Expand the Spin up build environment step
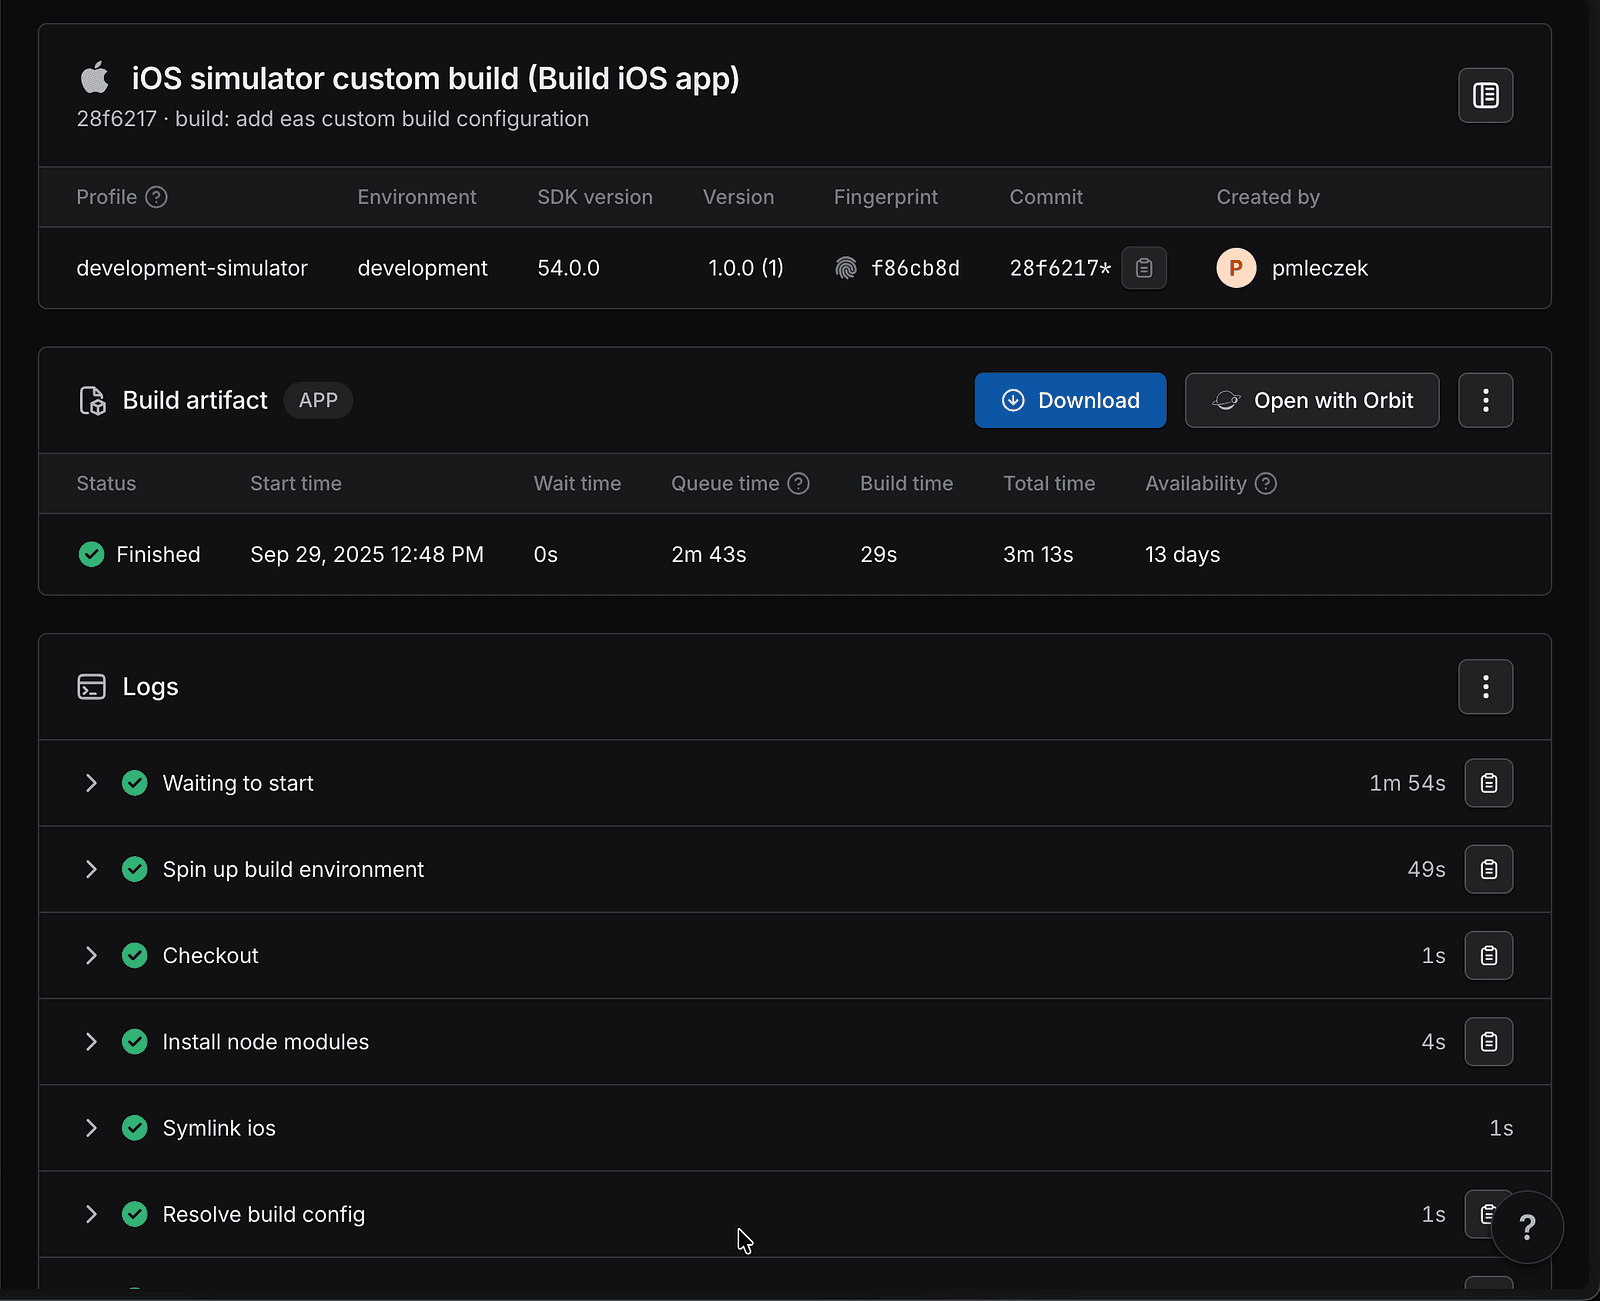 (x=91, y=869)
